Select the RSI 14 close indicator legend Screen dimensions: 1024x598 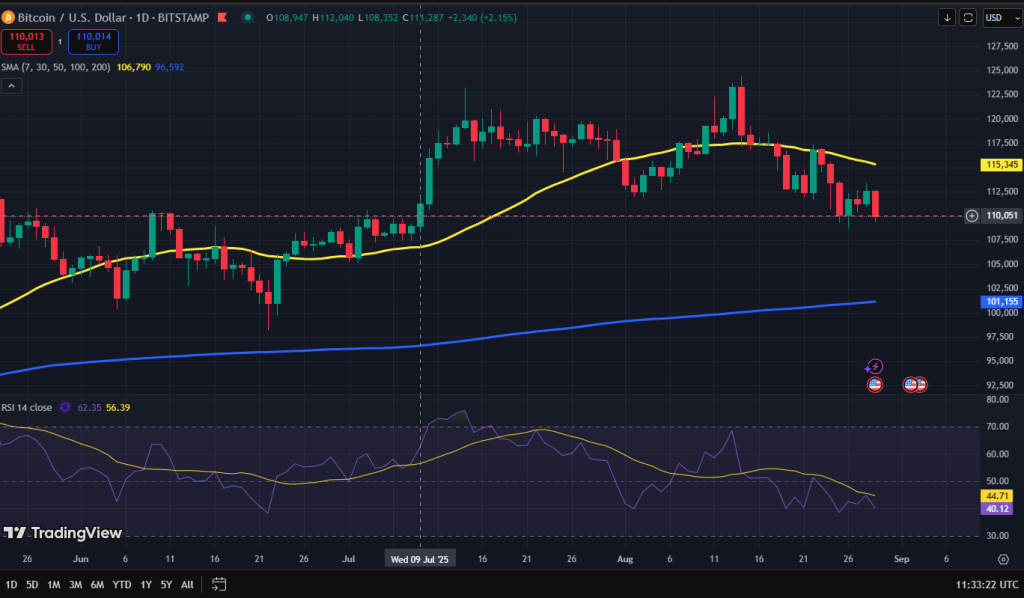click(x=27, y=407)
